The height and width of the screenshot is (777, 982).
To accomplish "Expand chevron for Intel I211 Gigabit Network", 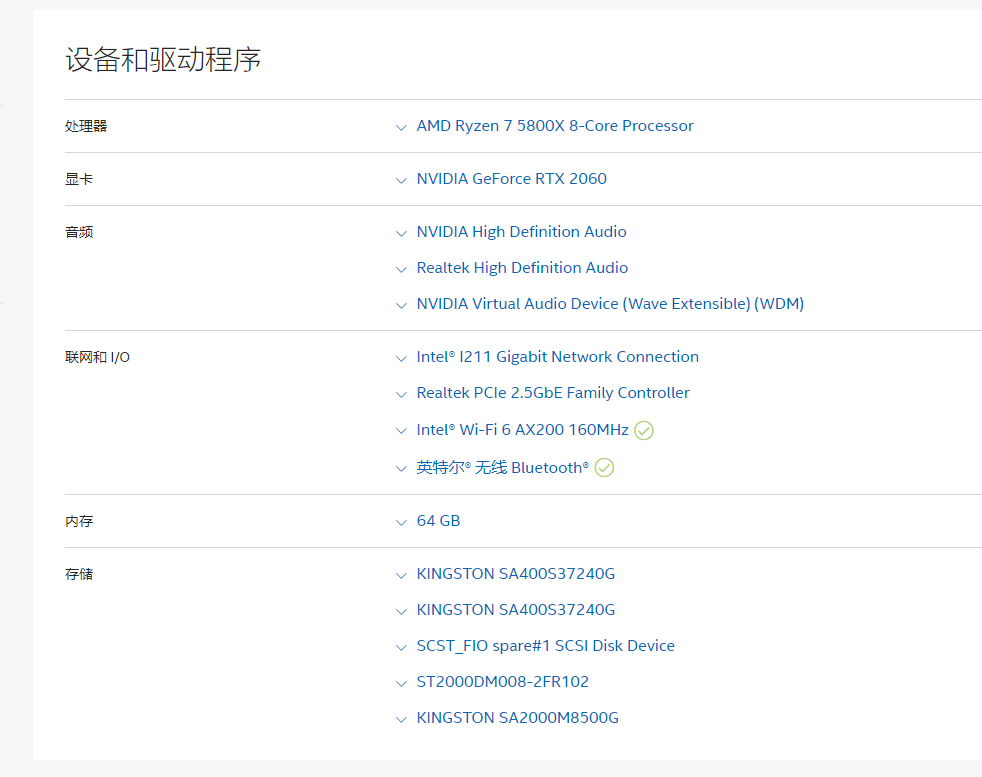I will click(401, 359).
